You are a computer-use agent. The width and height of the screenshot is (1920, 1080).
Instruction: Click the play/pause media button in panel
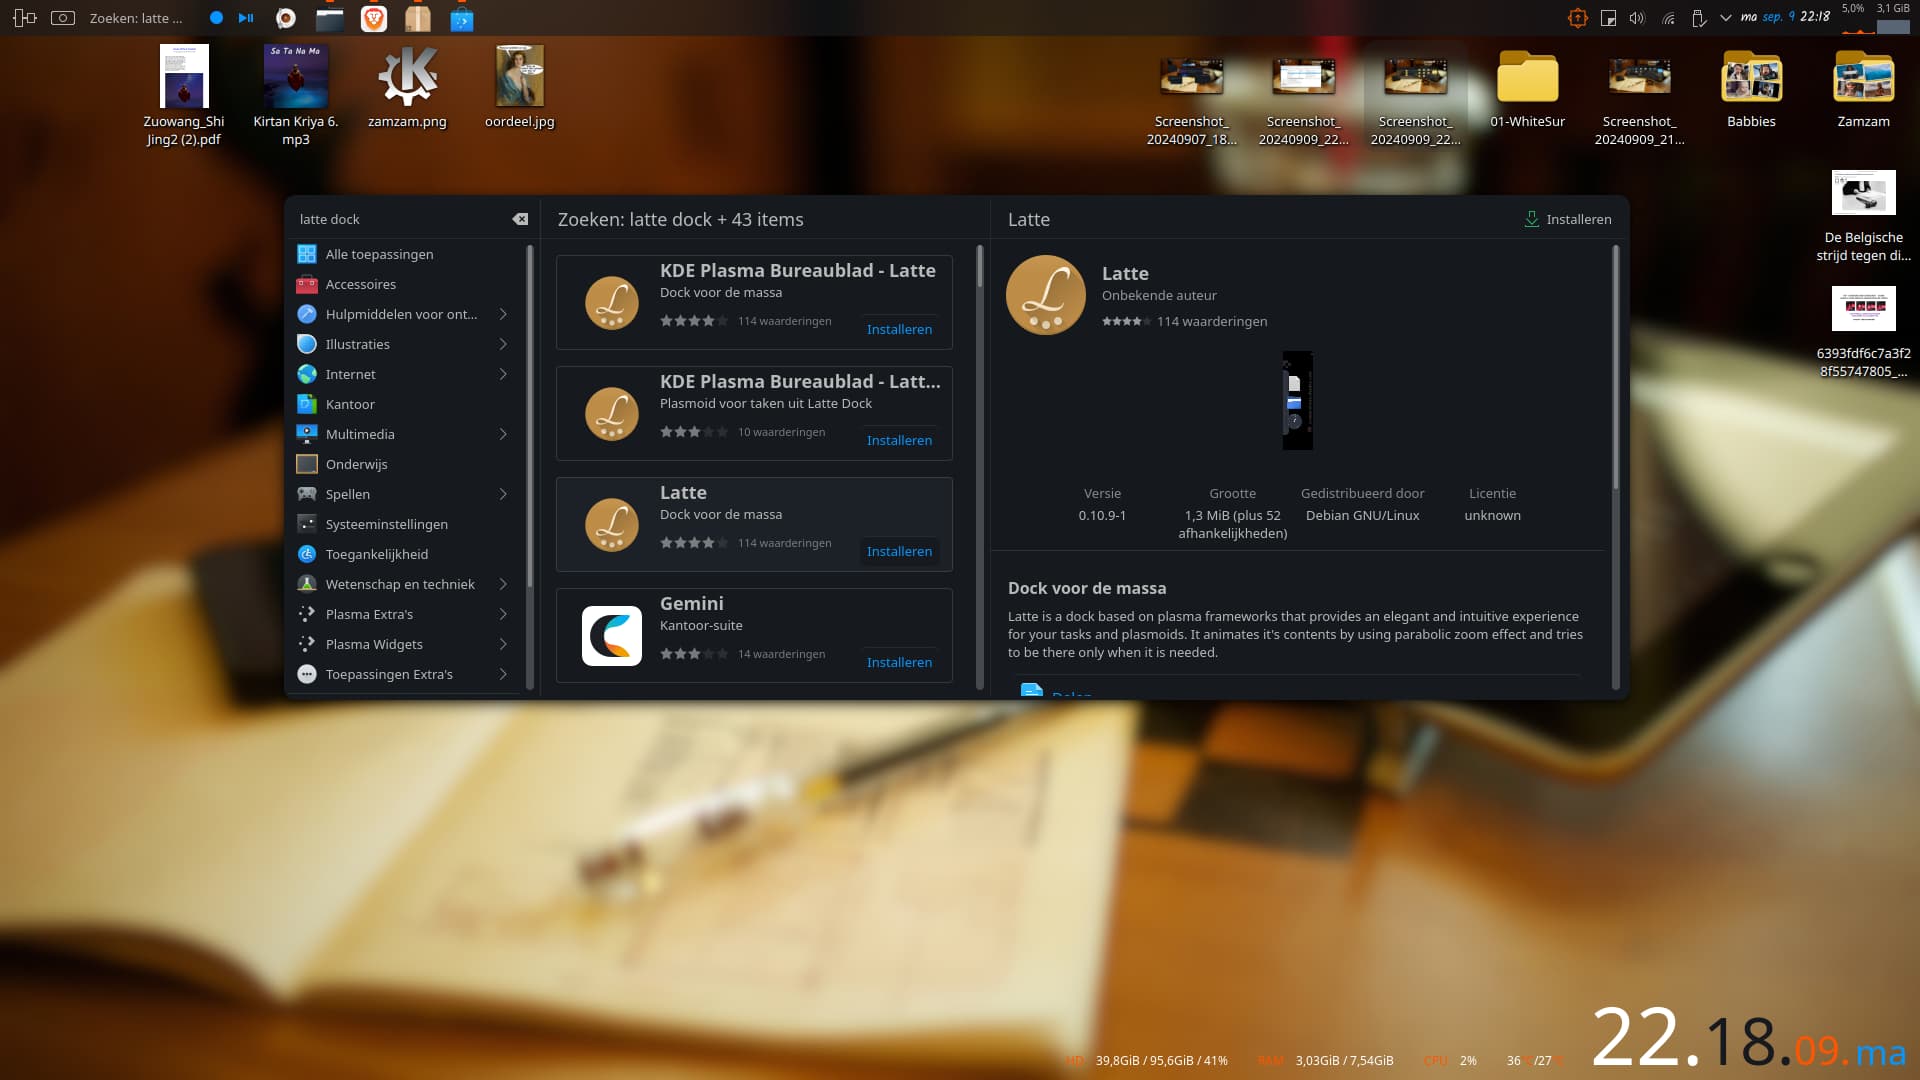(x=246, y=18)
